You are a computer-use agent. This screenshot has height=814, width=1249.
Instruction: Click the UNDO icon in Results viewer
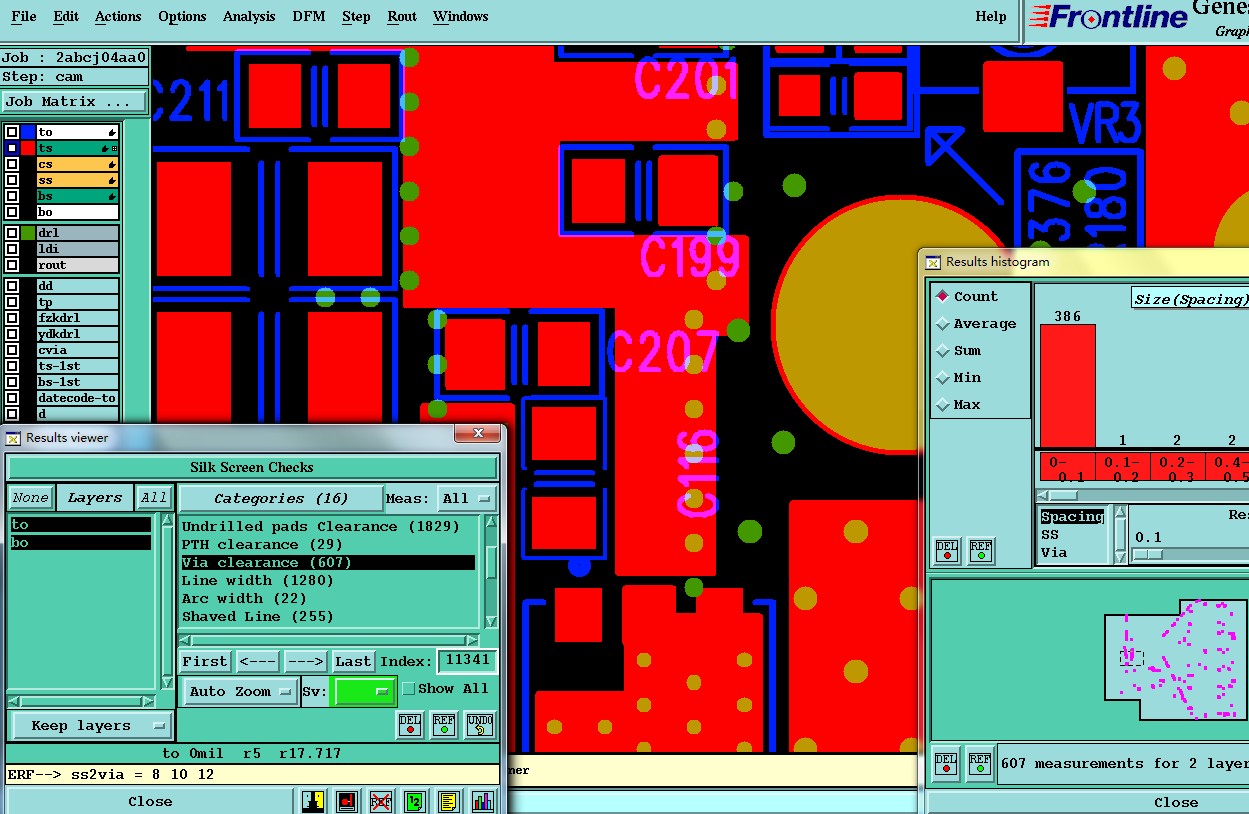[480, 725]
